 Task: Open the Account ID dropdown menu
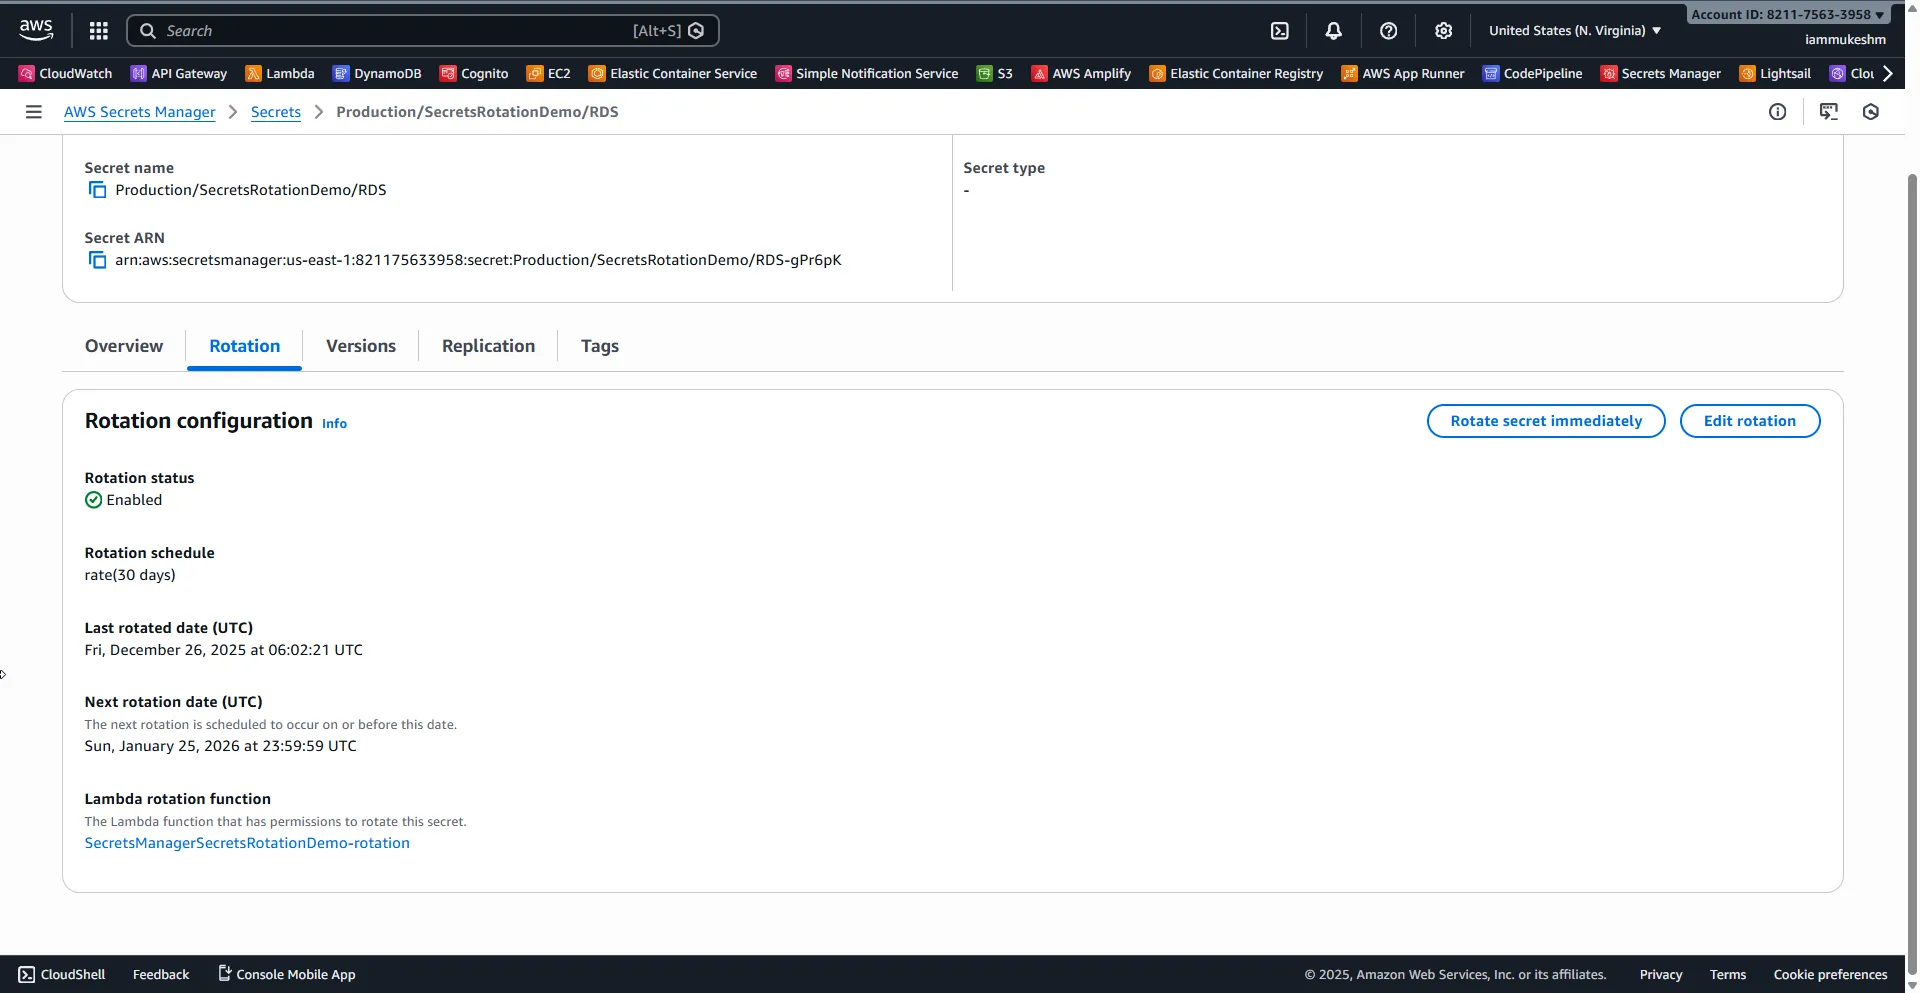1787,14
